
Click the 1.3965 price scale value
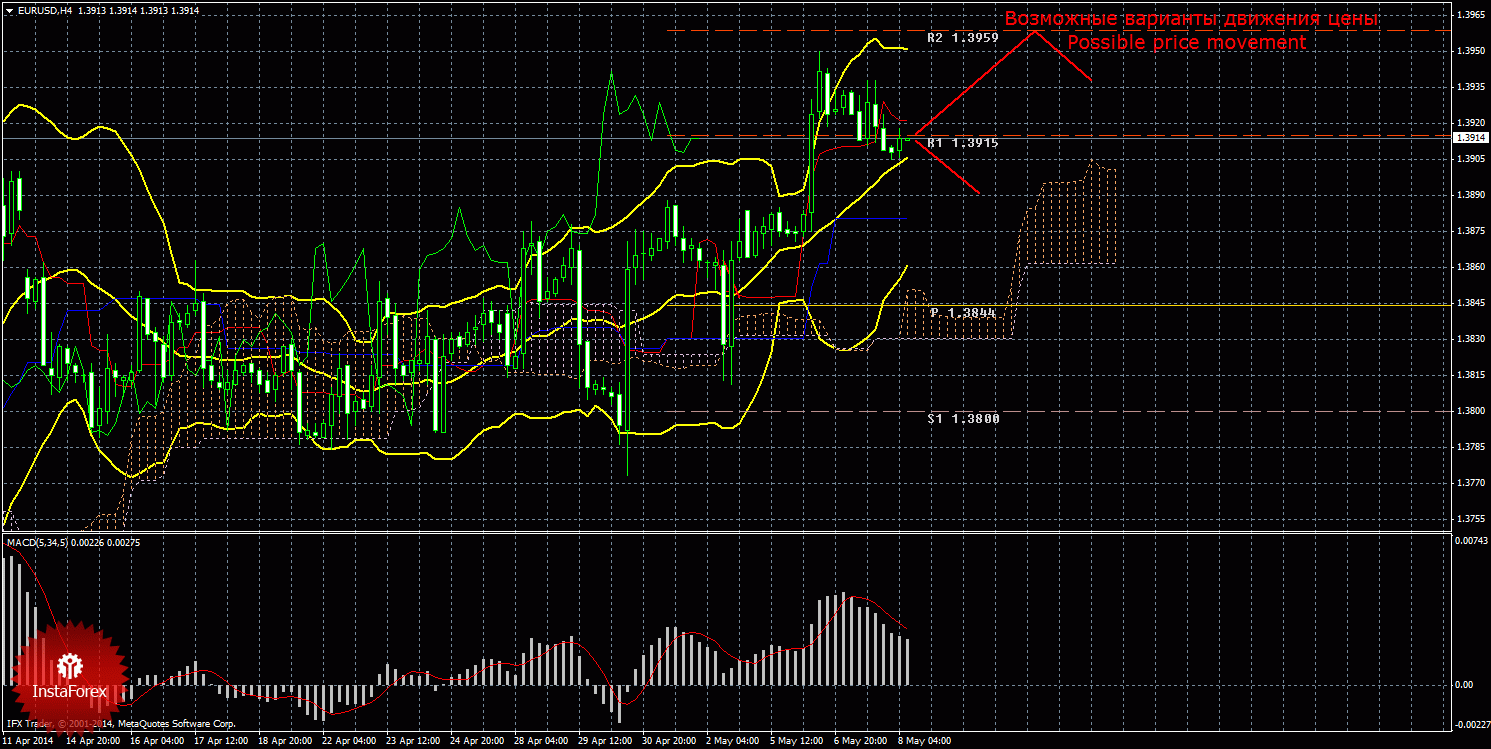(x=1470, y=15)
